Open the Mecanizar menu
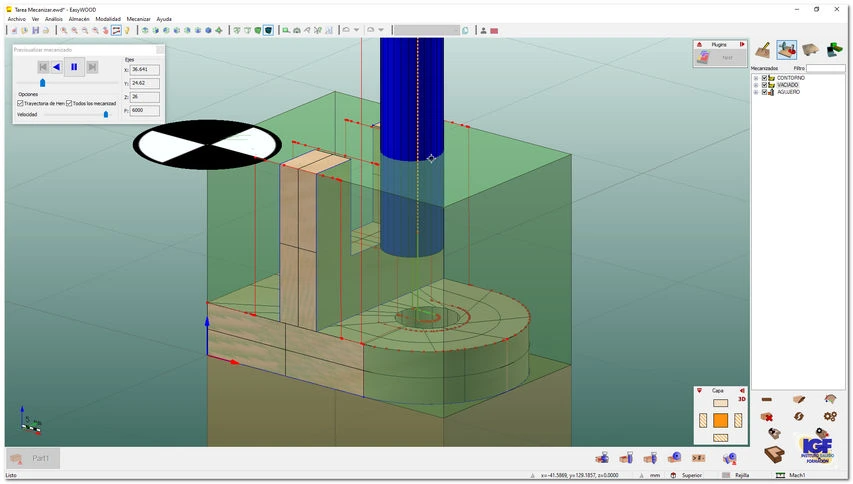Screen dimensions: 853x484 pyautogui.click(x=138, y=19)
